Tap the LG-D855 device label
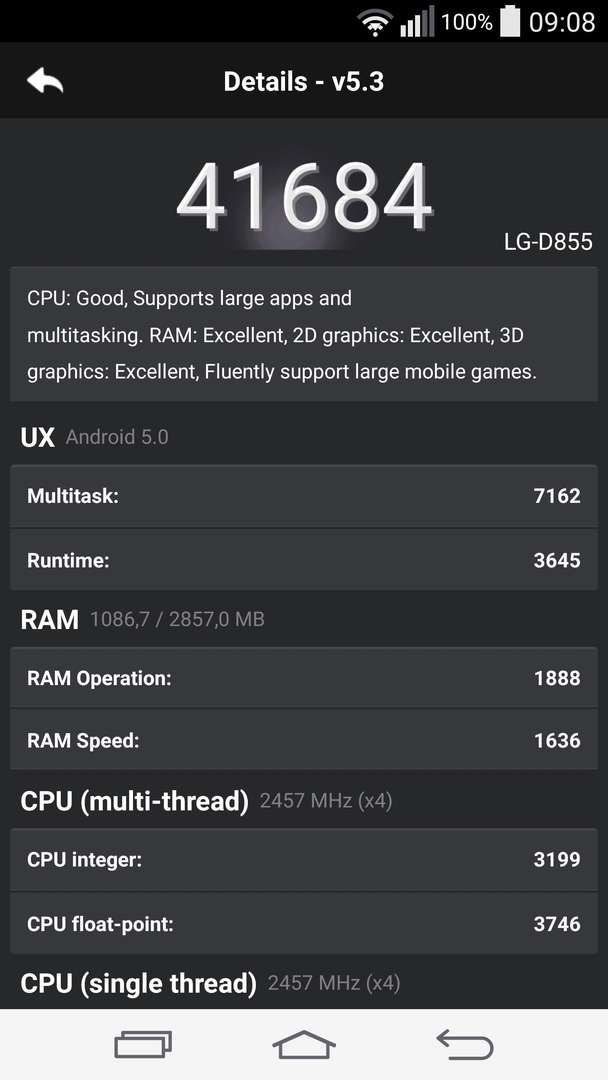The width and height of the screenshot is (608, 1080). point(548,242)
